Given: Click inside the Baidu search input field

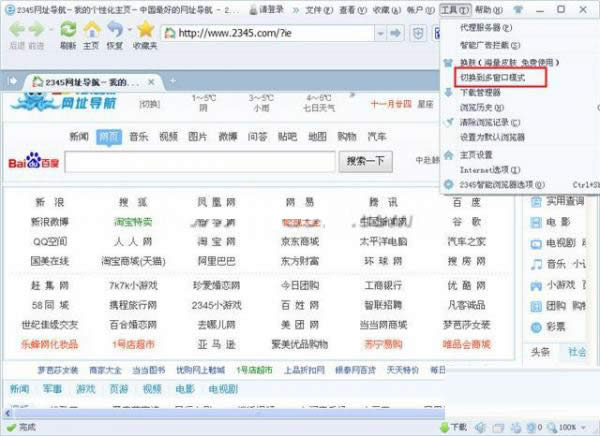Looking at the screenshot, I should (x=200, y=162).
